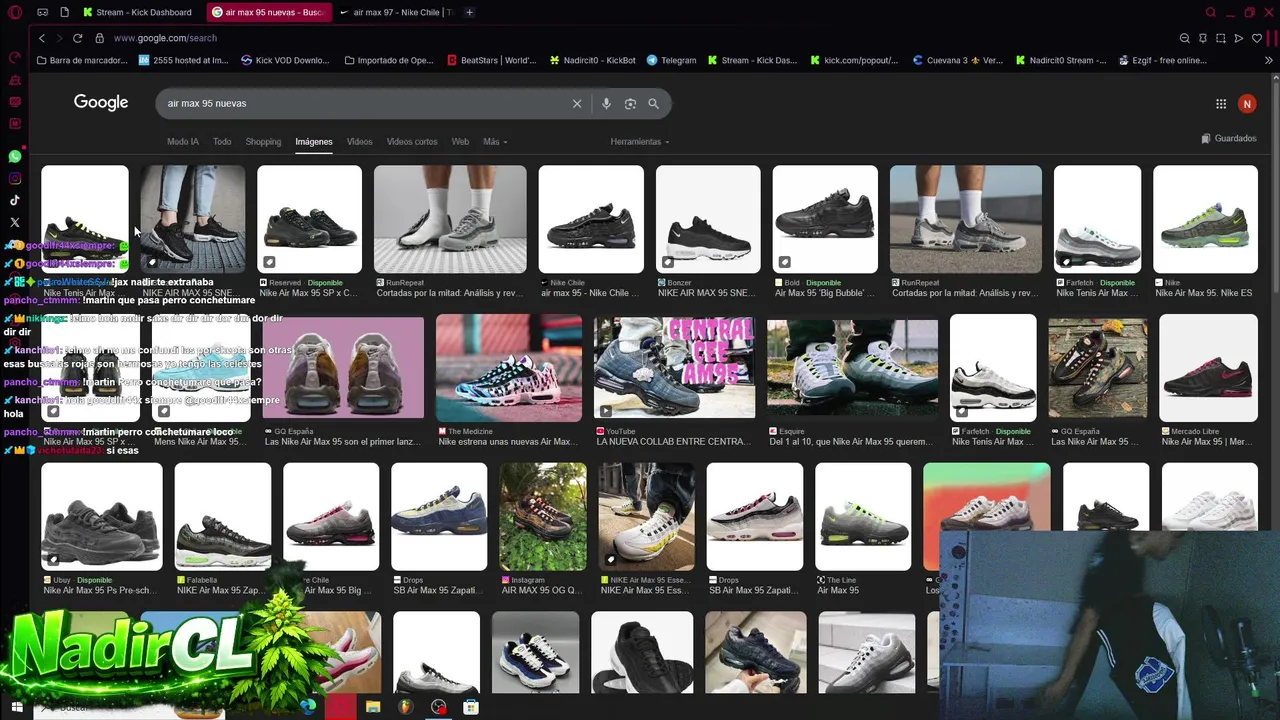Open Falabella NIKE Air Max 95 thumbnail
1280x720 pixels.
(x=223, y=516)
